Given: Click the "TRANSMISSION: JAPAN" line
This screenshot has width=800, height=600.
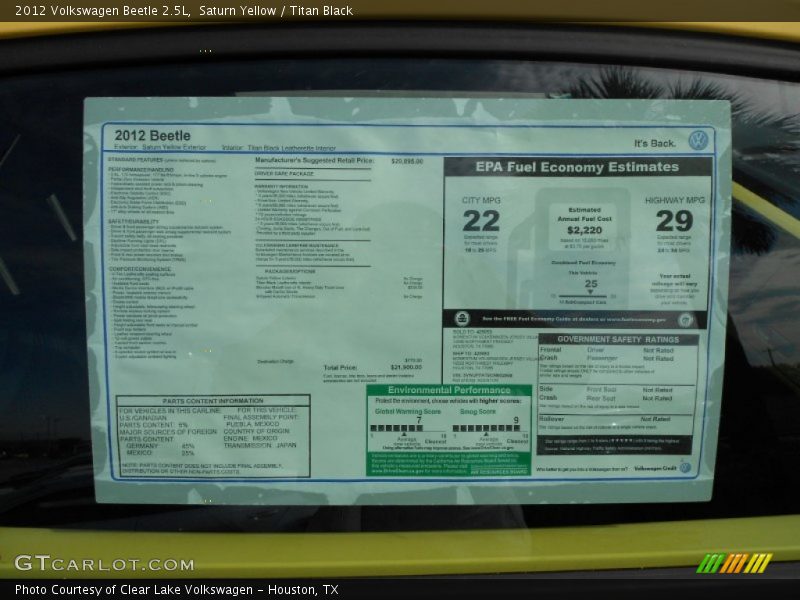Looking at the screenshot, I should [260, 445].
